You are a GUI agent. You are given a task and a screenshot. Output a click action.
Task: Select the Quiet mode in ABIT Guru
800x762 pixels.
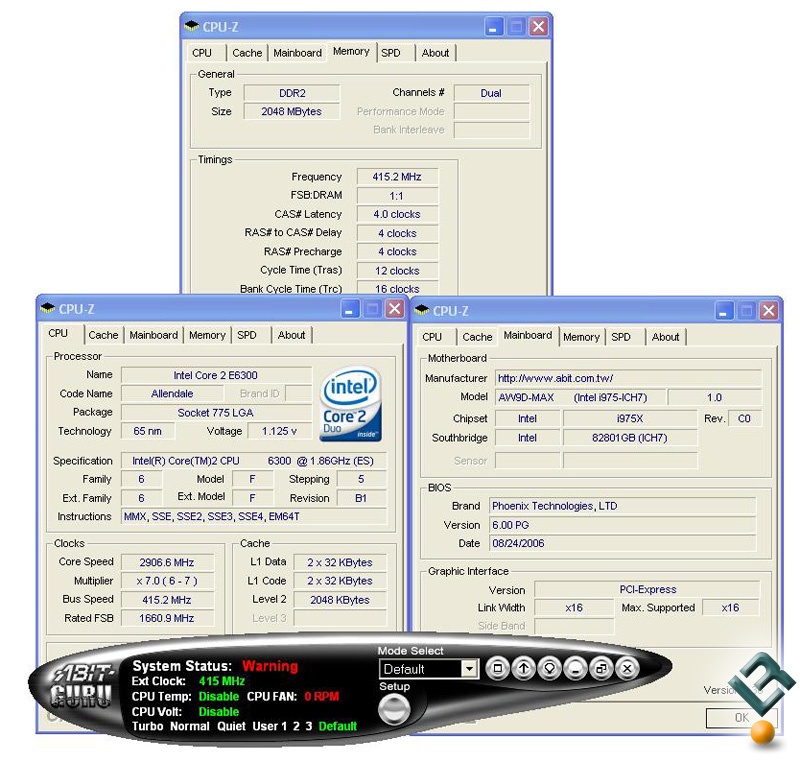pos(232,726)
